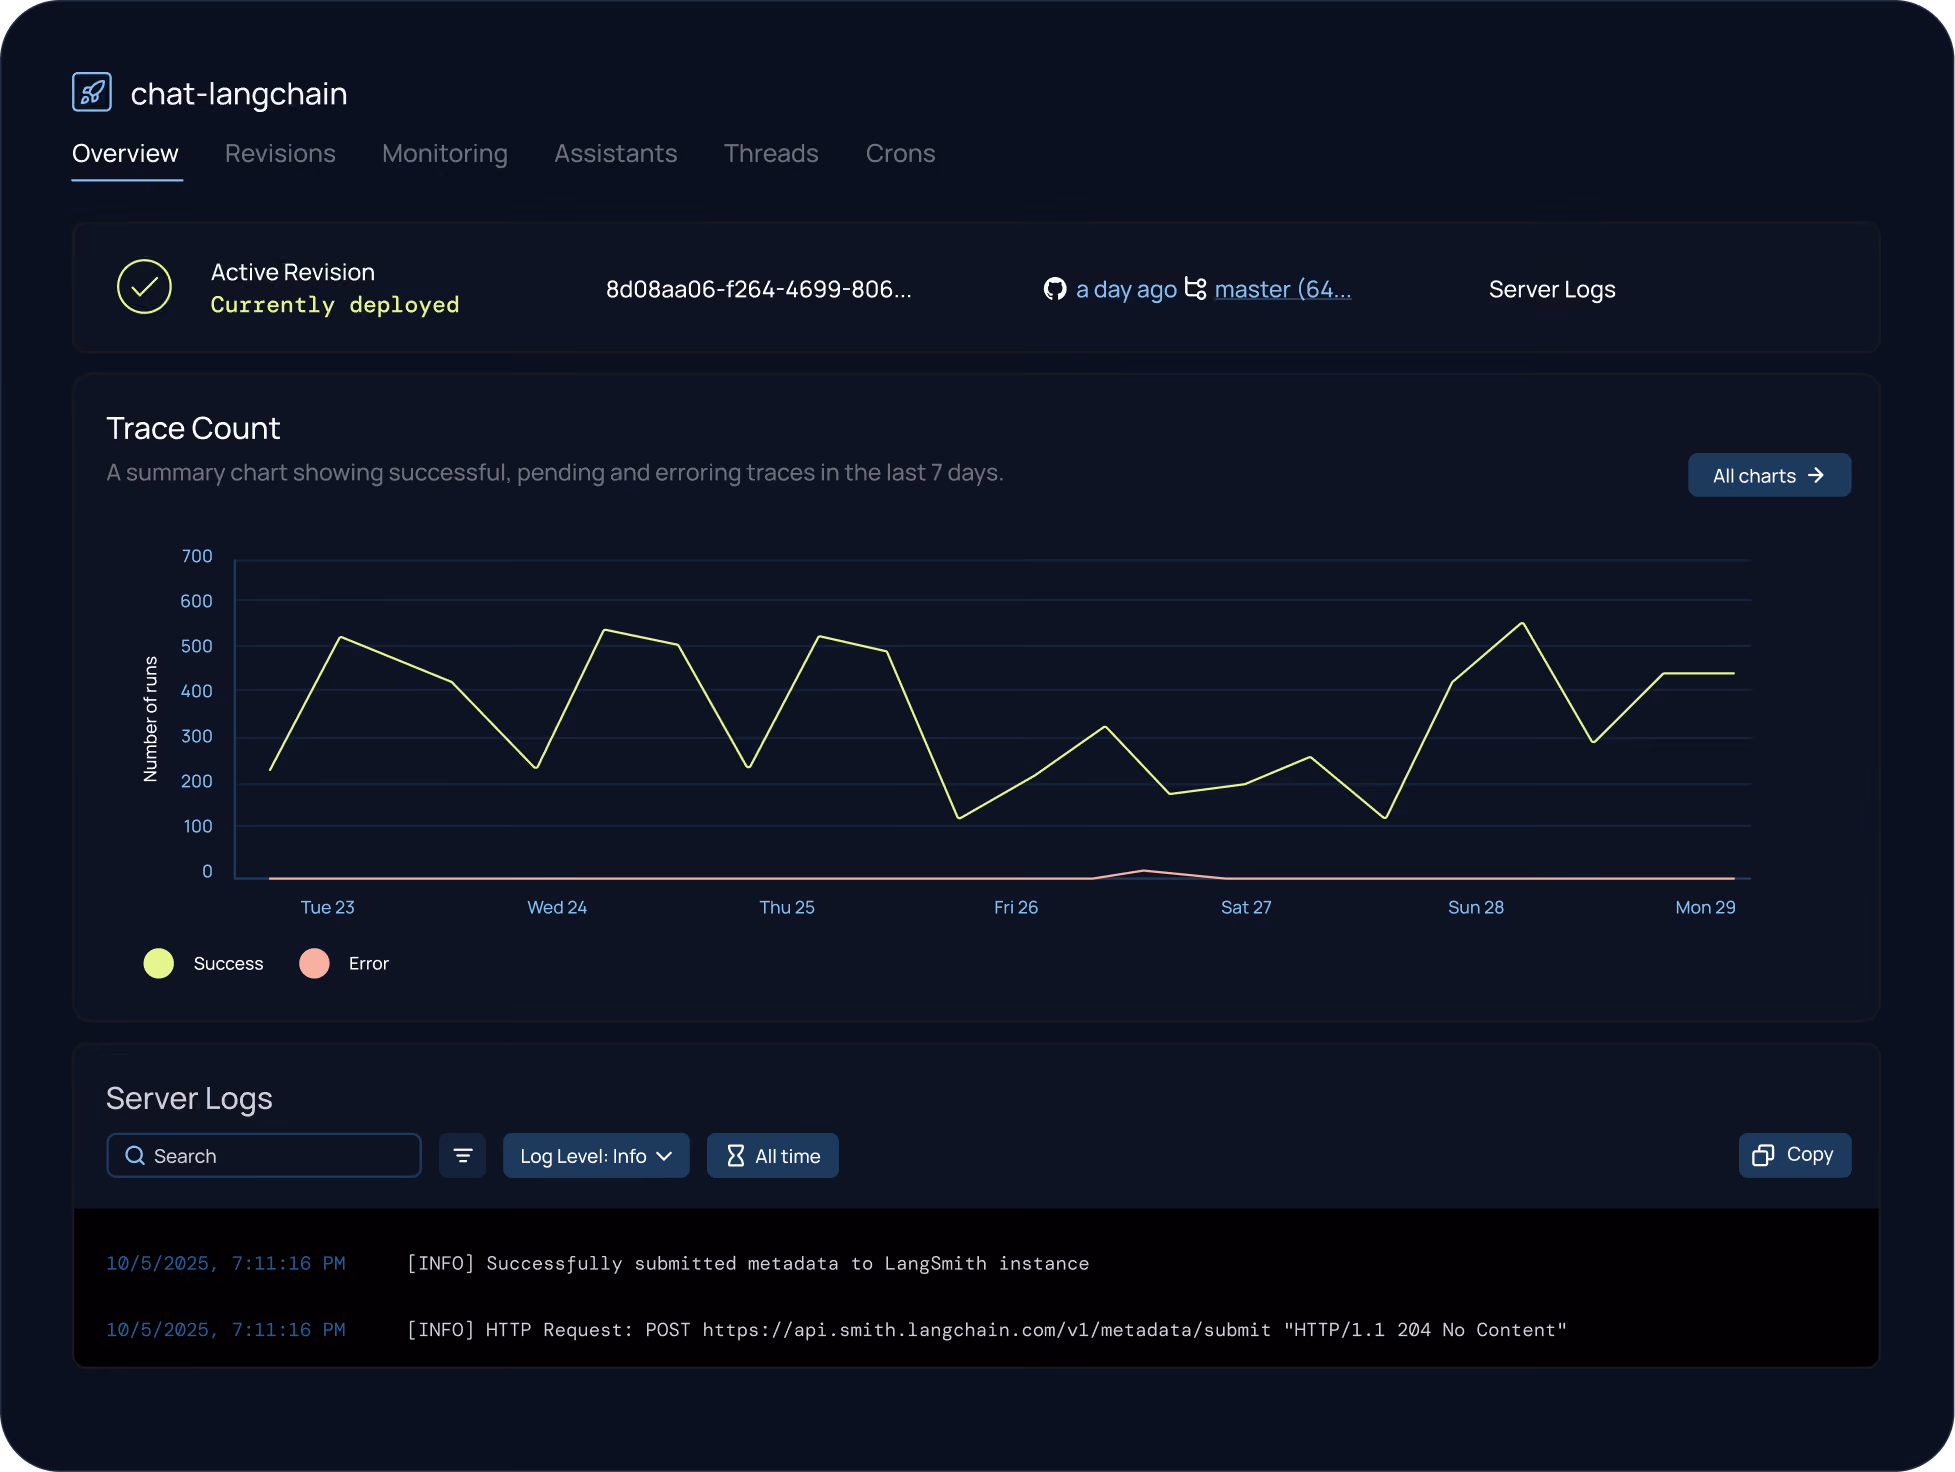Toggle the Error series in legend
This screenshot has height=1472, width=1955.
(x=344, y=963)
